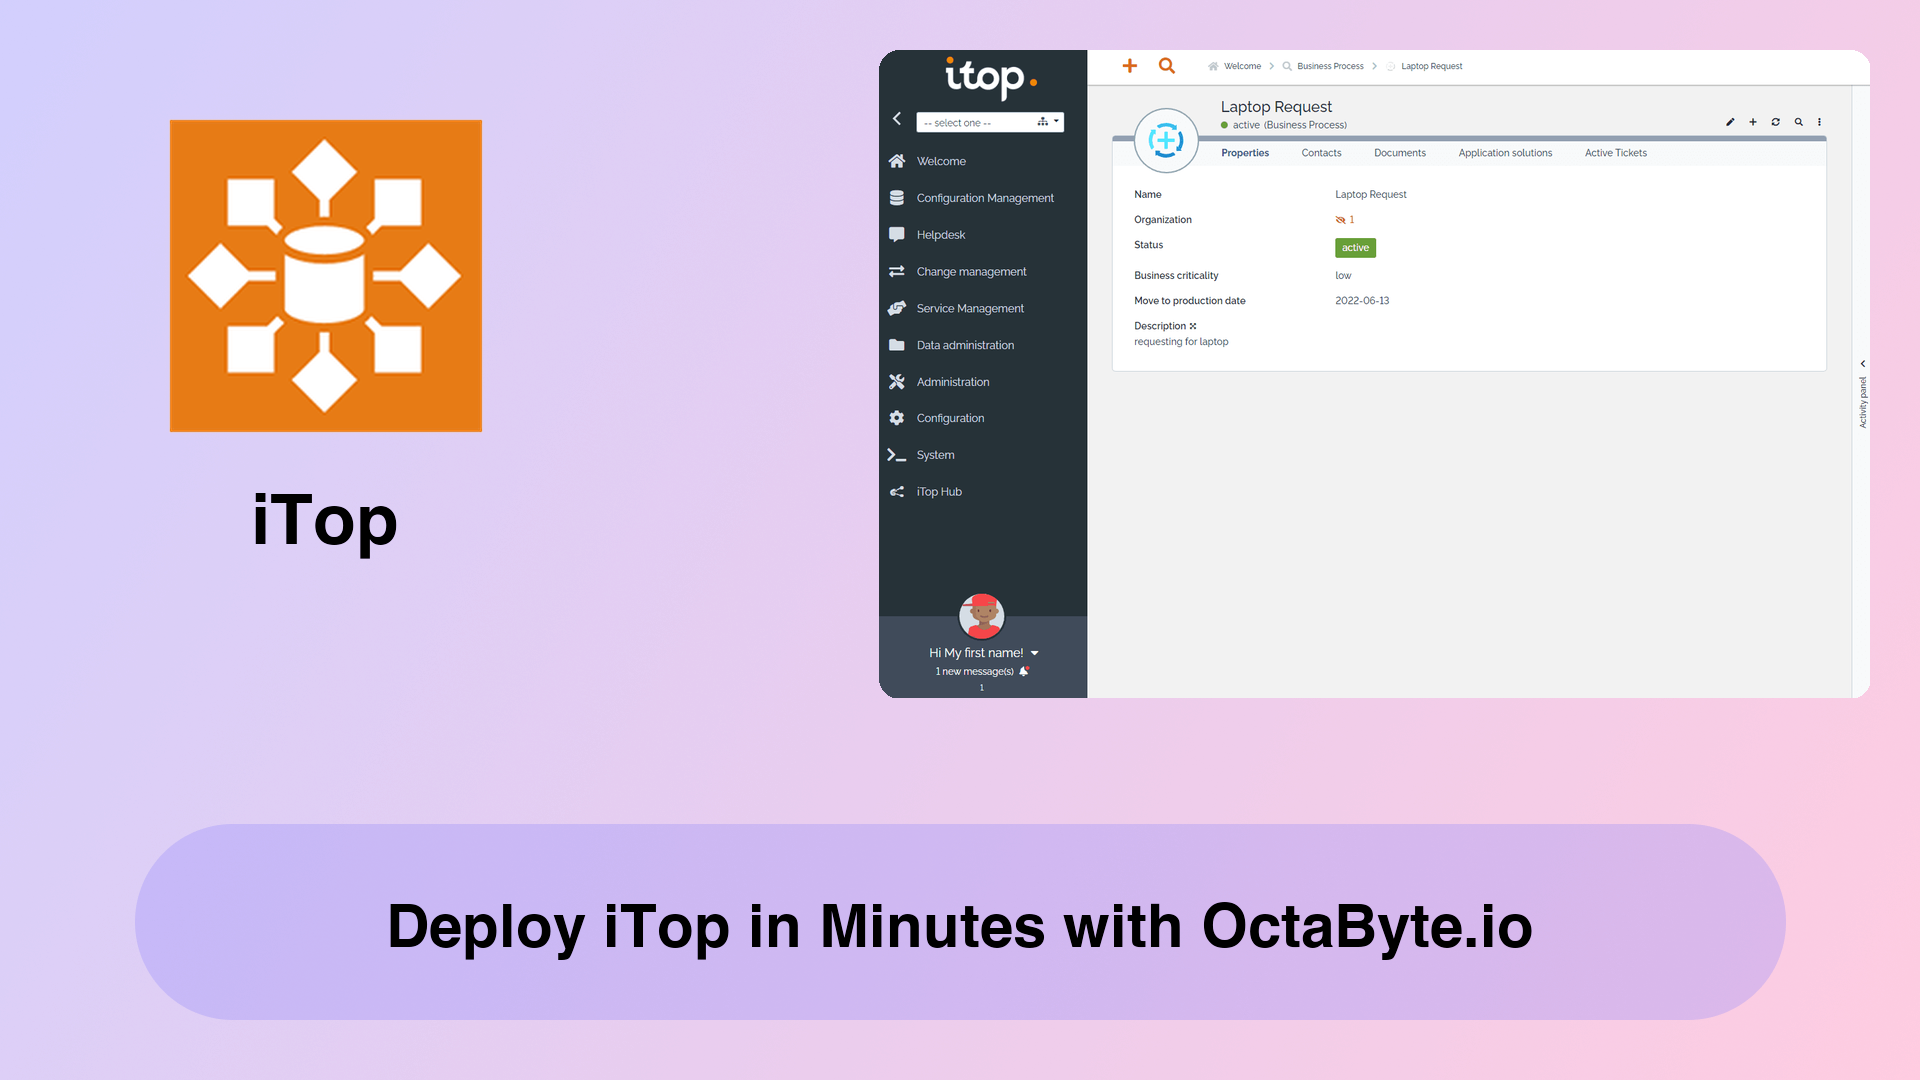This screenshot has width=1920, height=1080.
Task: Switch to the Contacts tab
Action: (1321, 152)
